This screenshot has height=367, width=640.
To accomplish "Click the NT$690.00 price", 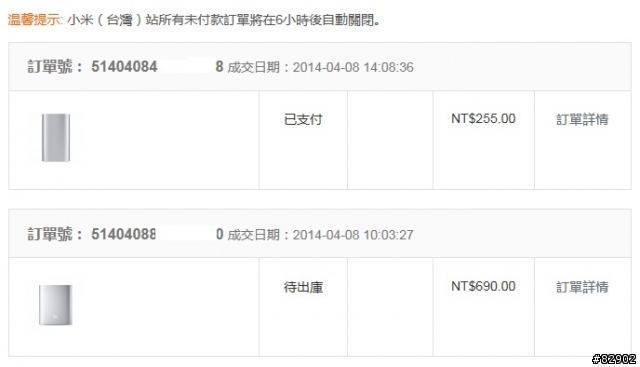I will [483, 286].
